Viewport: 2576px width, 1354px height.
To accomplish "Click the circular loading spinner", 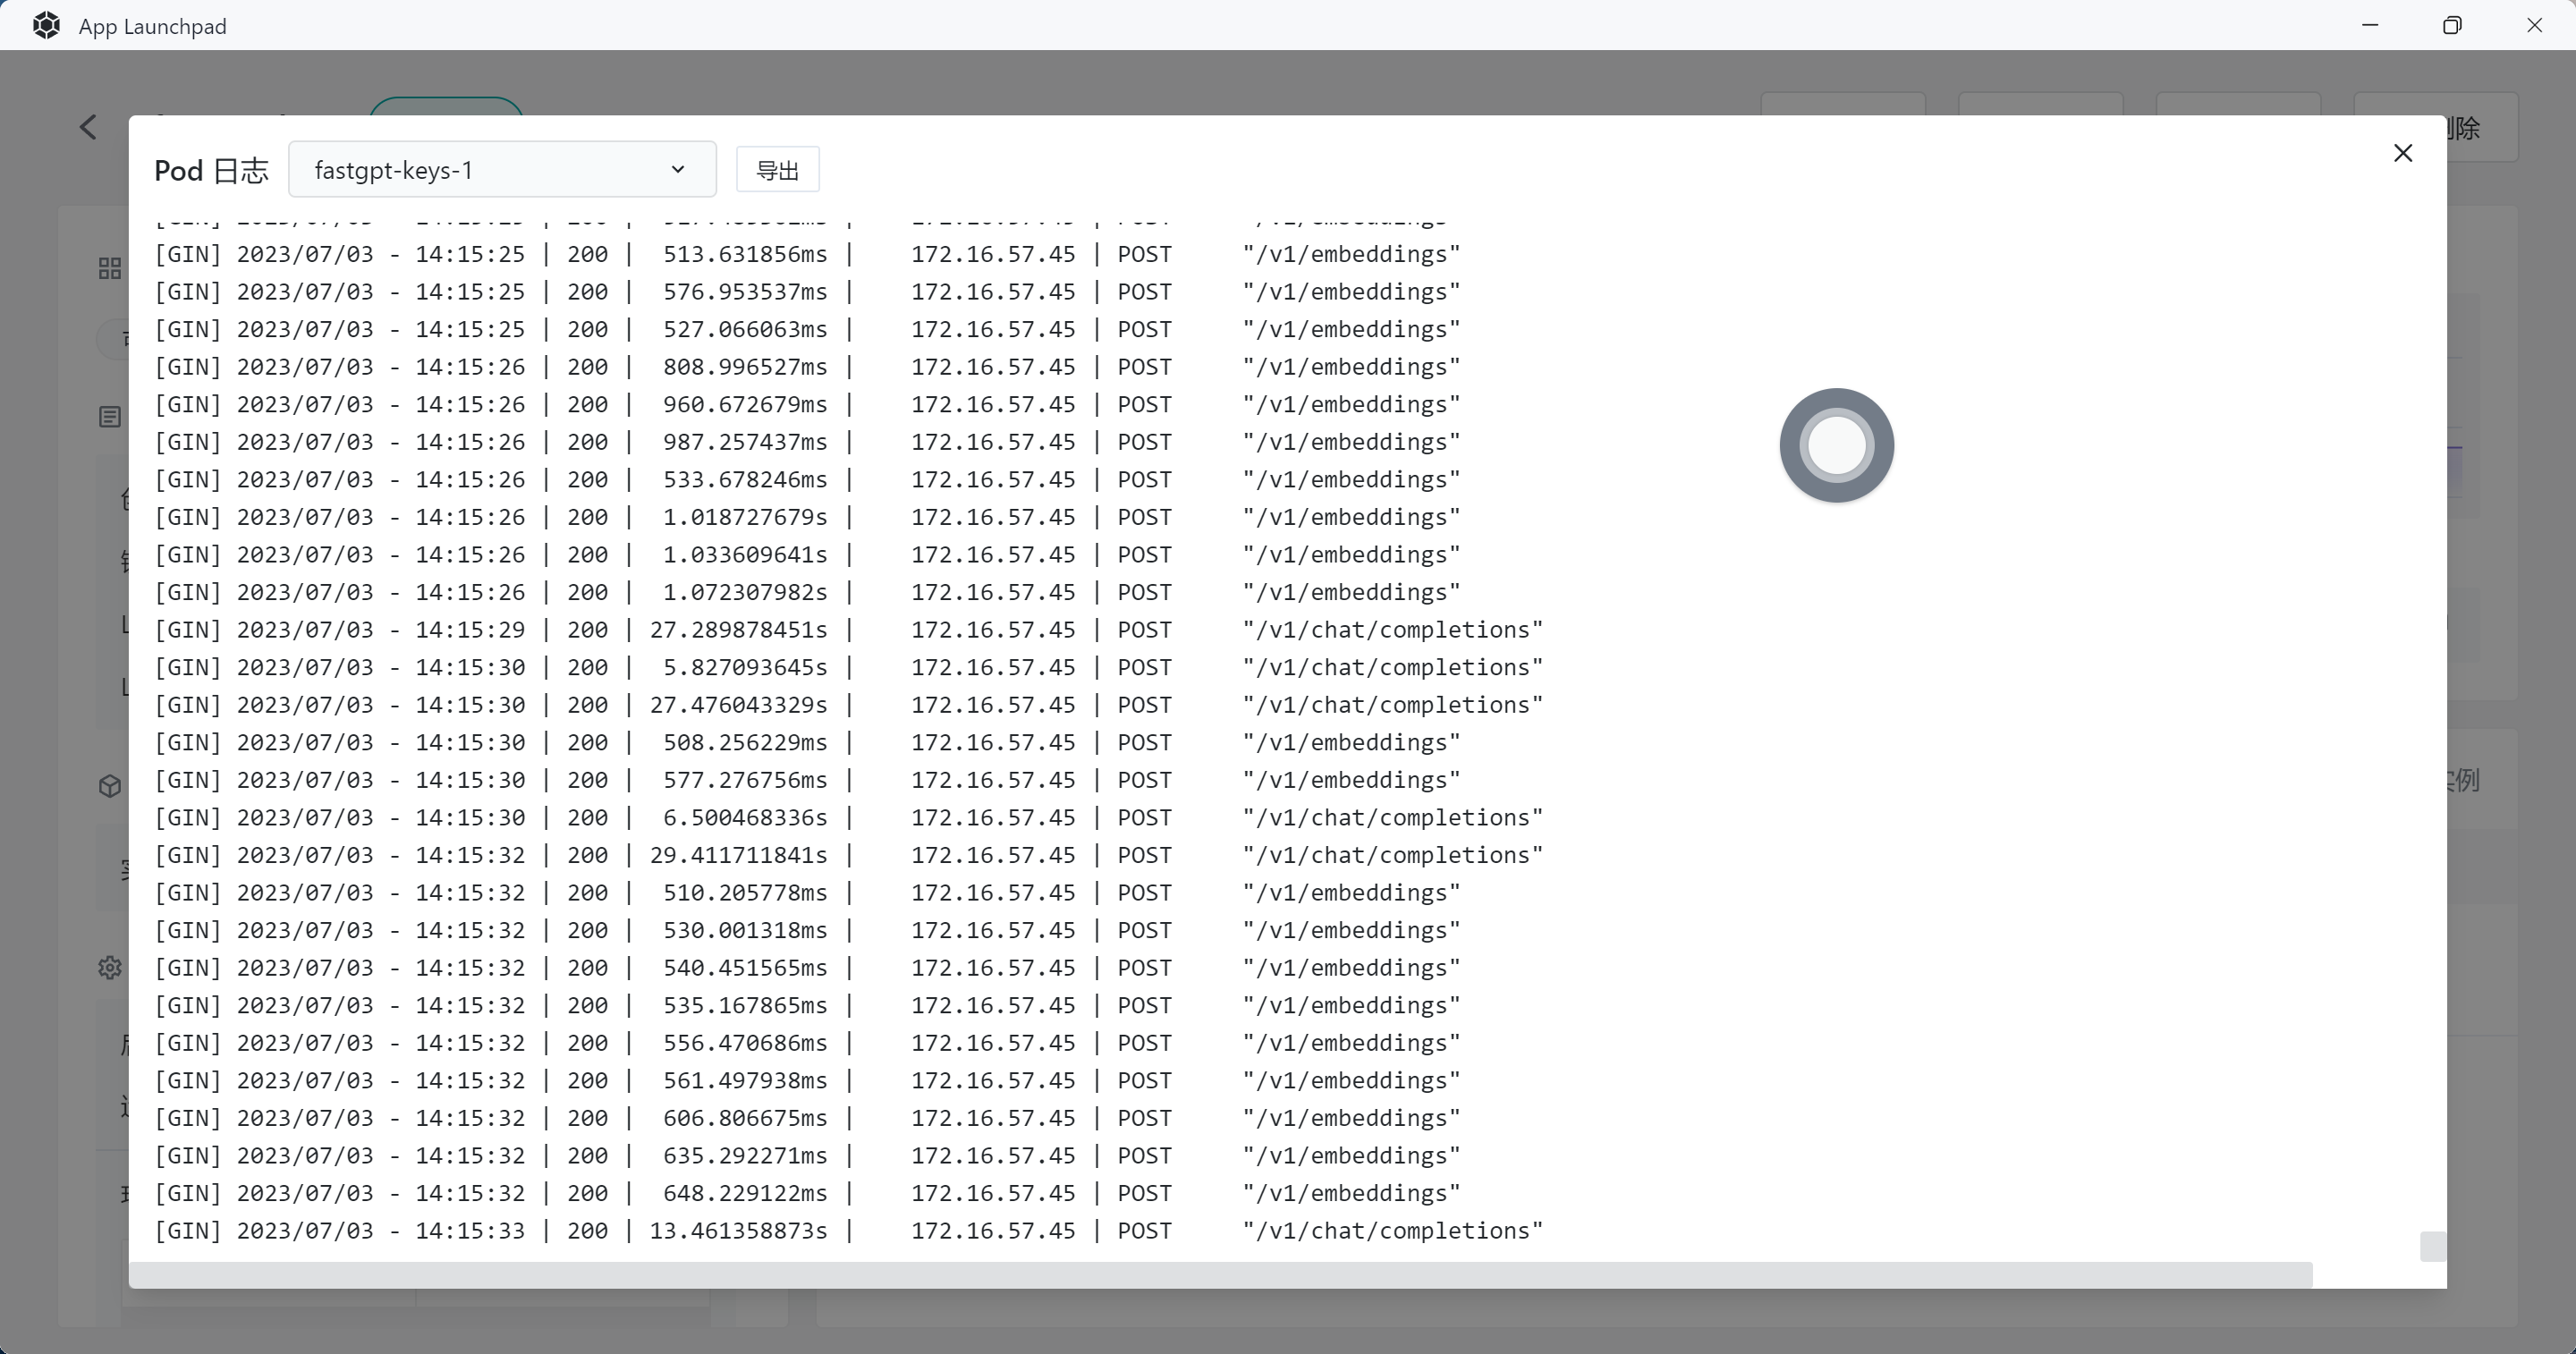I will pyautogui.click(x=1836, y=445).
